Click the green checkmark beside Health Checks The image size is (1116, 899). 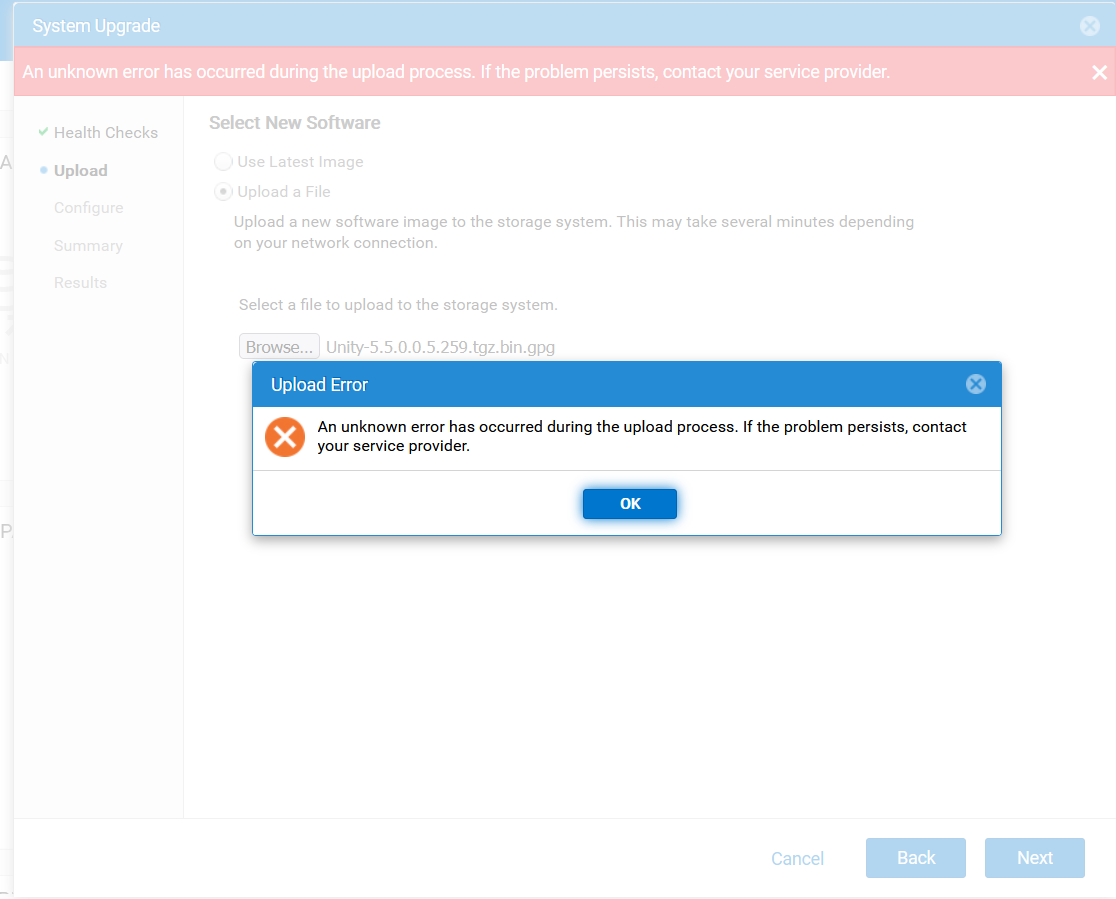[43, 131]
